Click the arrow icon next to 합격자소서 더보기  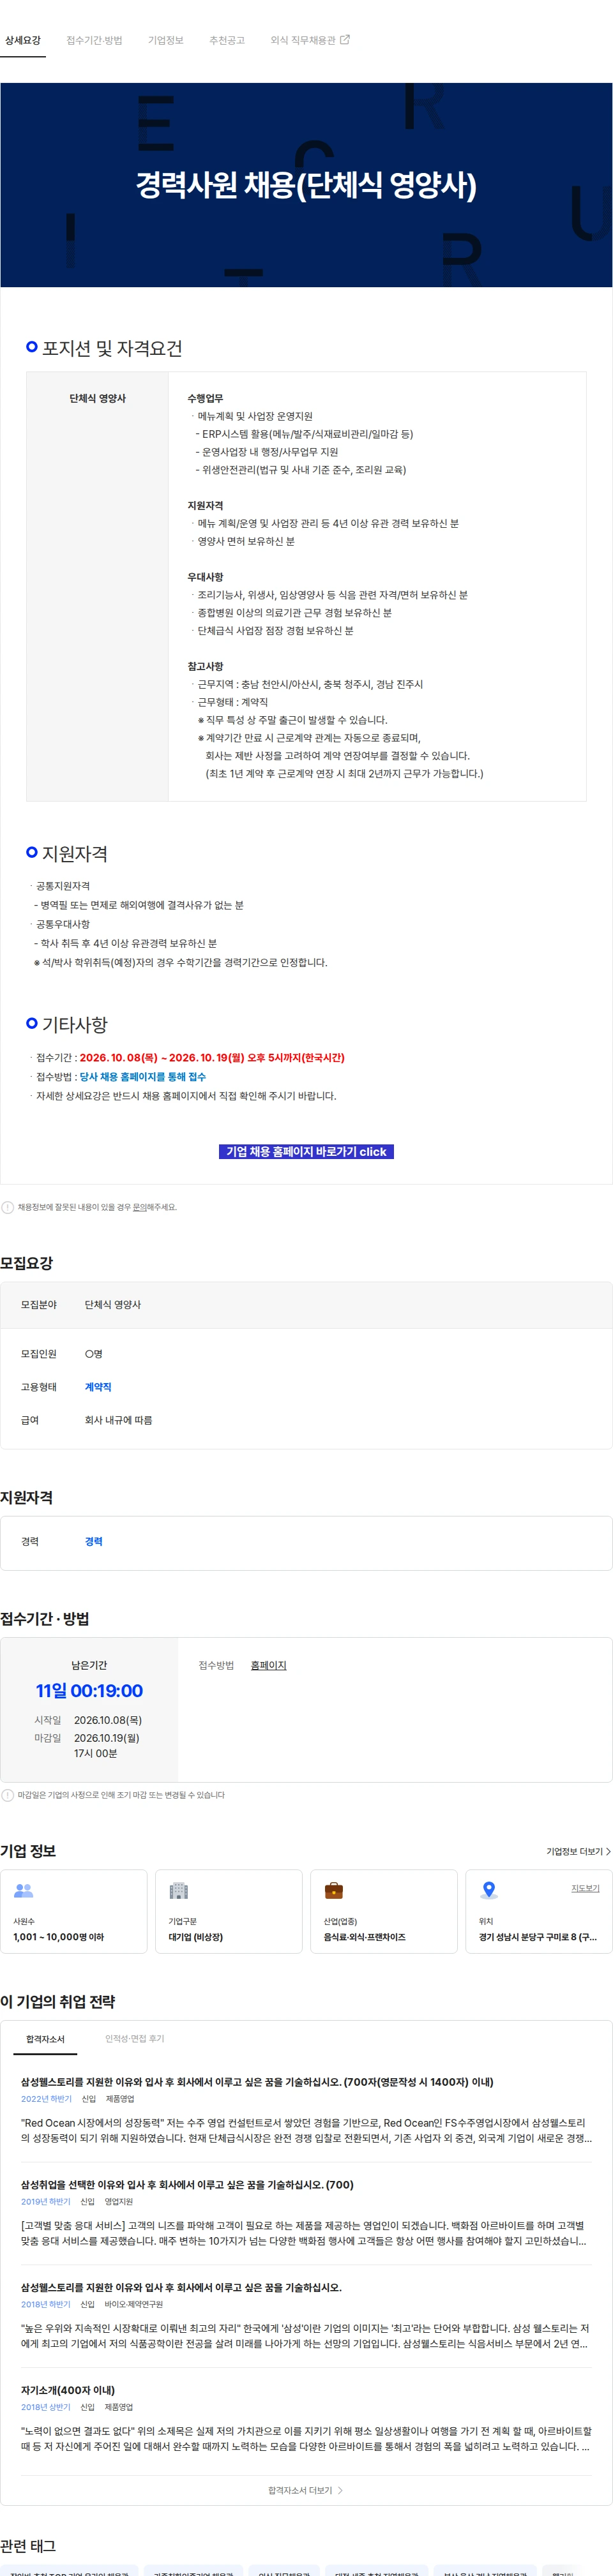click(340, 2490)
